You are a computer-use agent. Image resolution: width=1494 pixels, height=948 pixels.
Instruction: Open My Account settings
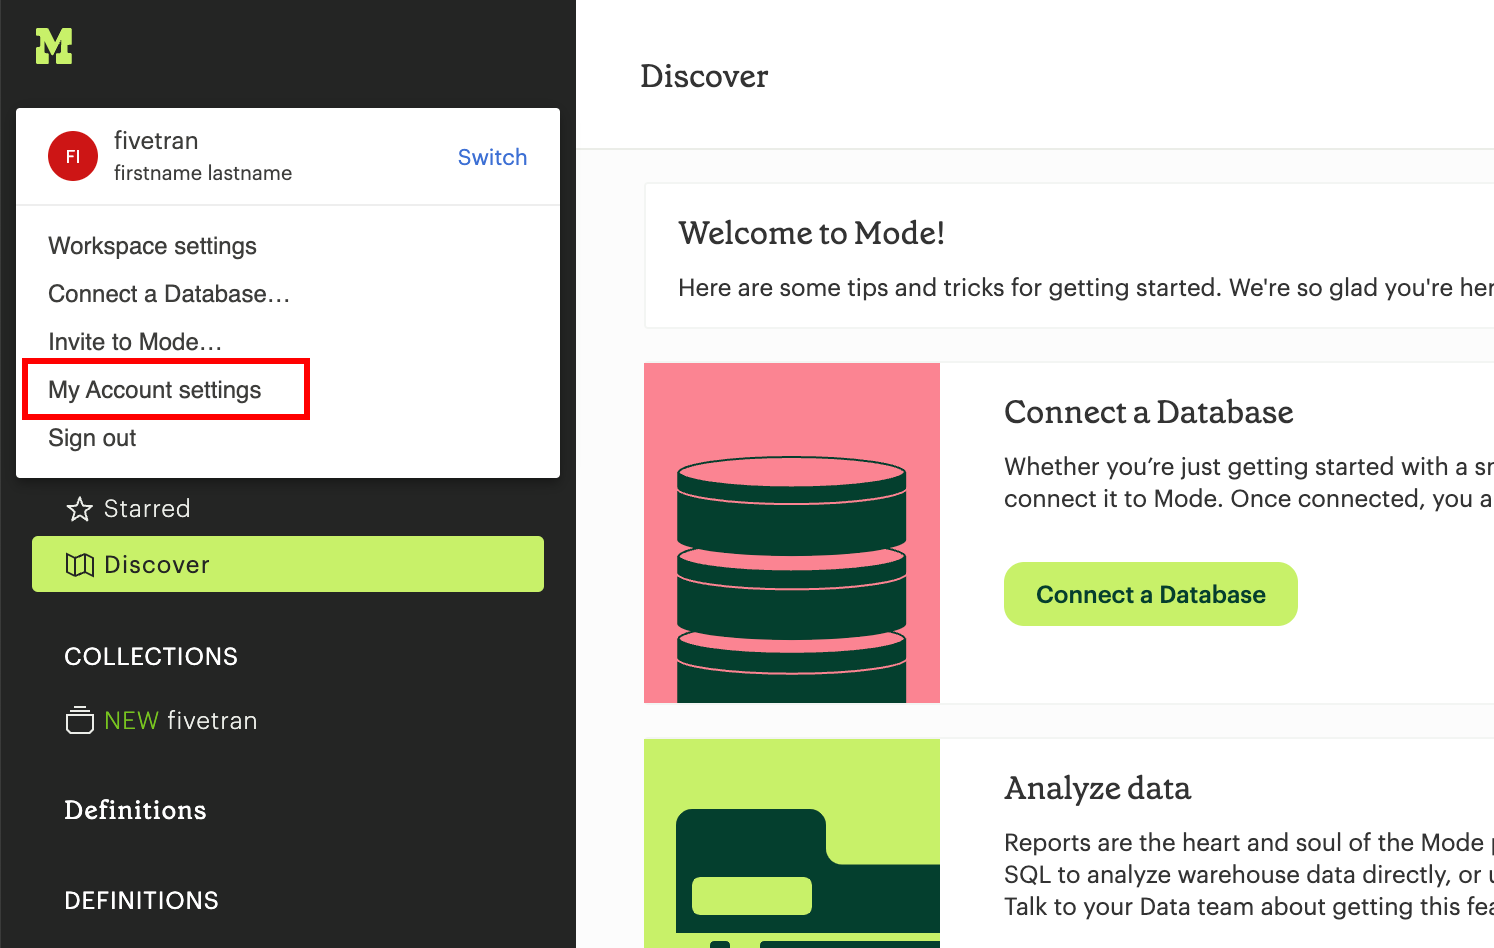click(x=155, y=390)
